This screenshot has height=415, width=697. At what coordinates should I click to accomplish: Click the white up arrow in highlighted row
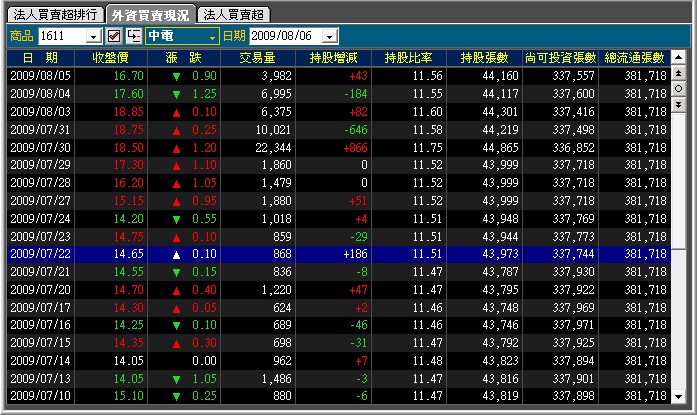(176, 255)
